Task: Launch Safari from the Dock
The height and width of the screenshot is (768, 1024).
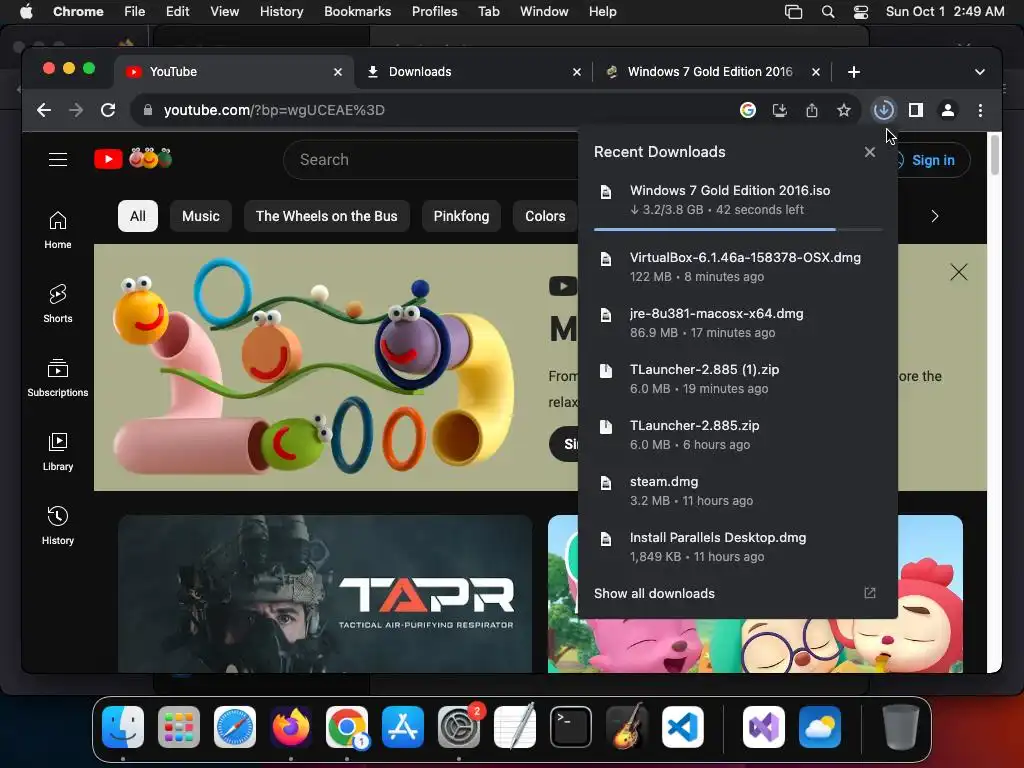Action: coord(235,727)
